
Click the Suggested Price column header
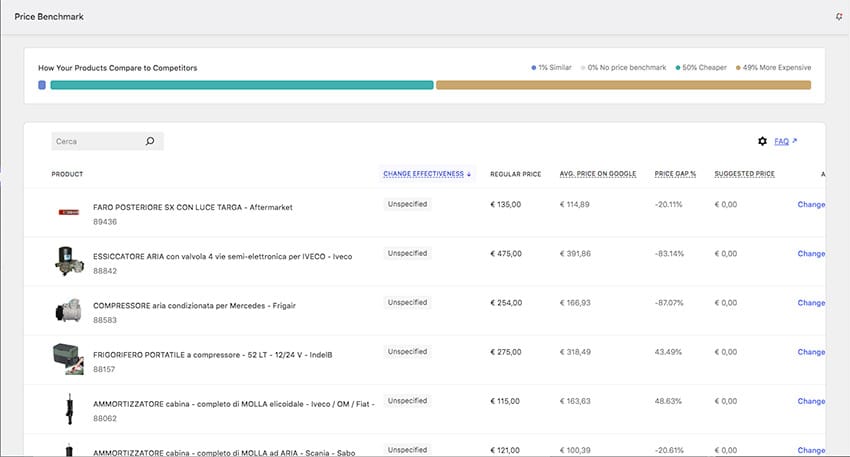(x=744, y=174)
